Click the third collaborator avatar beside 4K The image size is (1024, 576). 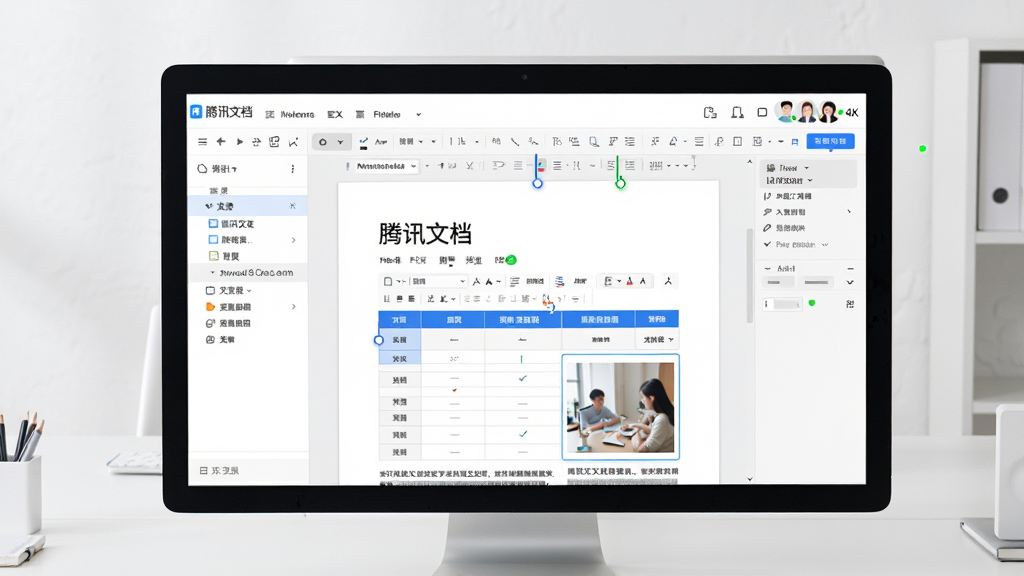[829, 112]
